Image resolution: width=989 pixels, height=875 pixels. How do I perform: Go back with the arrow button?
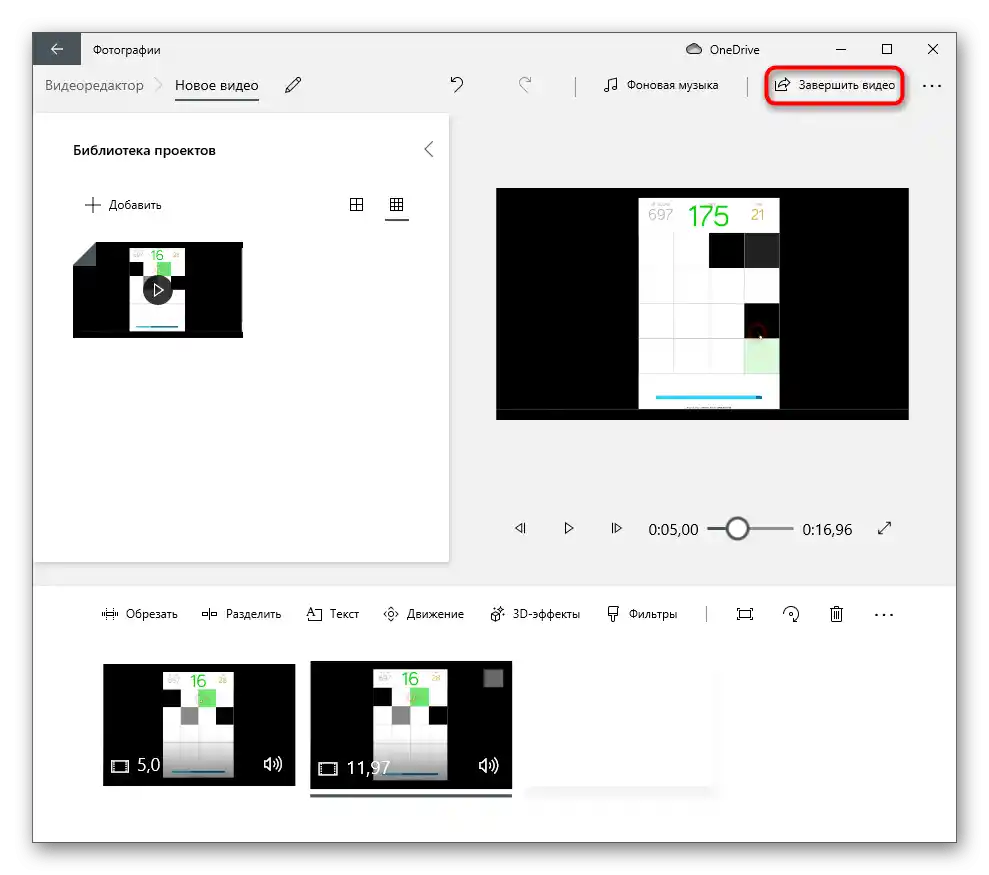[57, 49]
